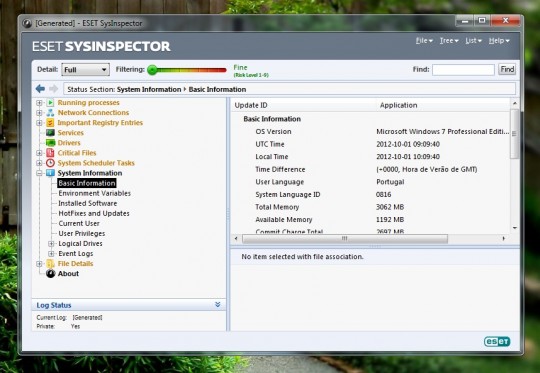Expand the Network Connections node
The width and height of the screenshot is (540, 373).
pyautogui.click(x=39, y=113)
